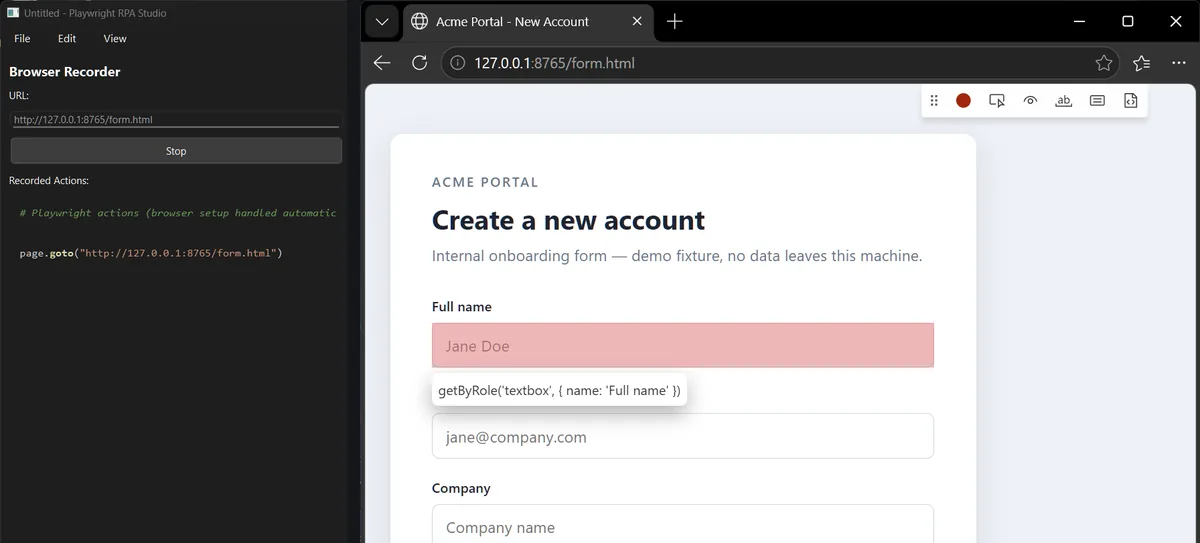1200x543 pixels.
Task: Open the tab actions dropdown chevron
Action: (x=382, y=22)
